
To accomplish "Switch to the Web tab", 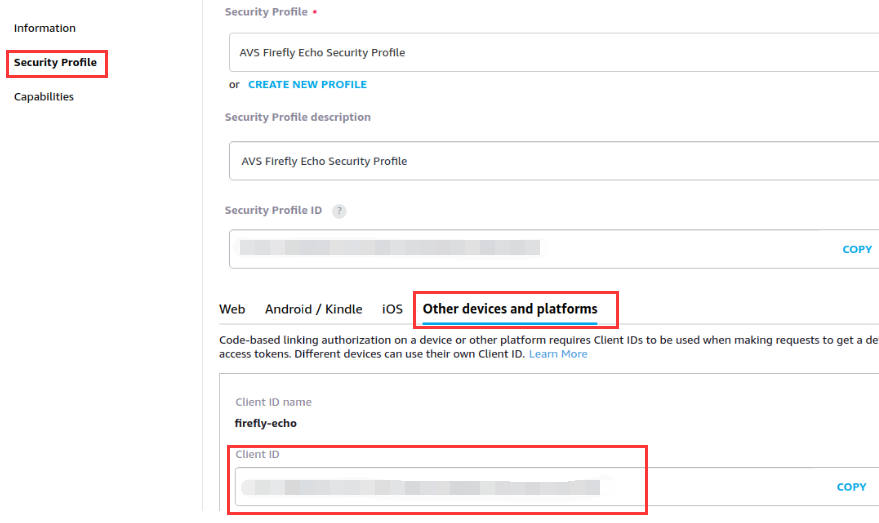I will pyautogui.click(x=232, y=309).
